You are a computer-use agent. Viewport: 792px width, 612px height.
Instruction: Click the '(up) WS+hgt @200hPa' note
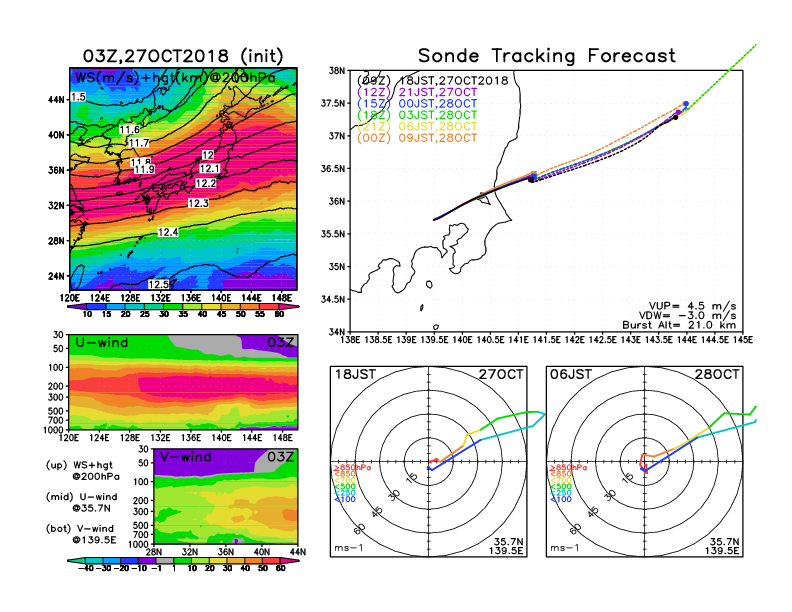click(x=83, y=470)
